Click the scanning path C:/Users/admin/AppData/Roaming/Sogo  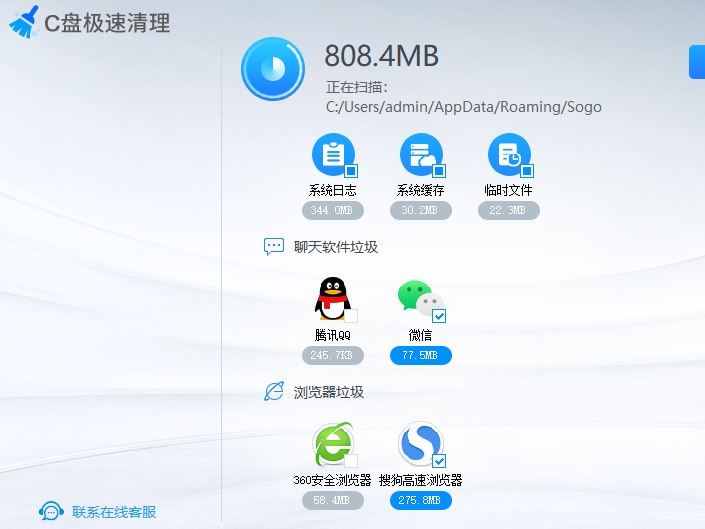tap(464, 107)
